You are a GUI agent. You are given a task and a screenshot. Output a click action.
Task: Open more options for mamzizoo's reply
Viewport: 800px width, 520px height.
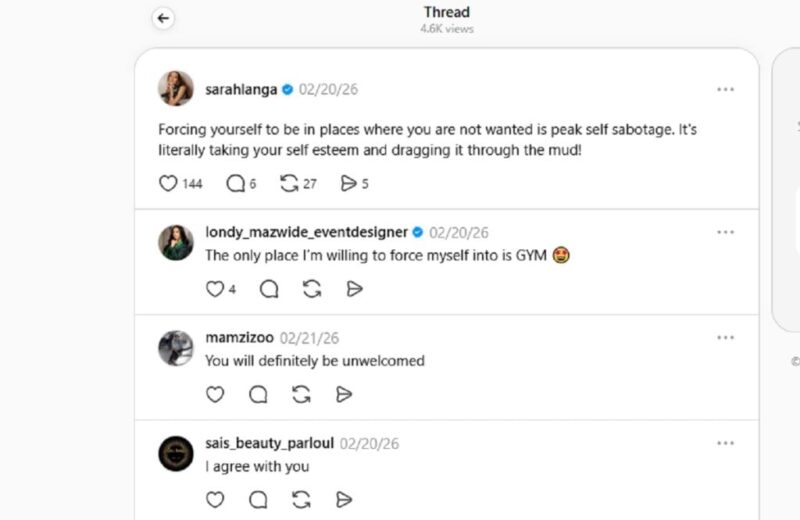(x=726, y=337)
